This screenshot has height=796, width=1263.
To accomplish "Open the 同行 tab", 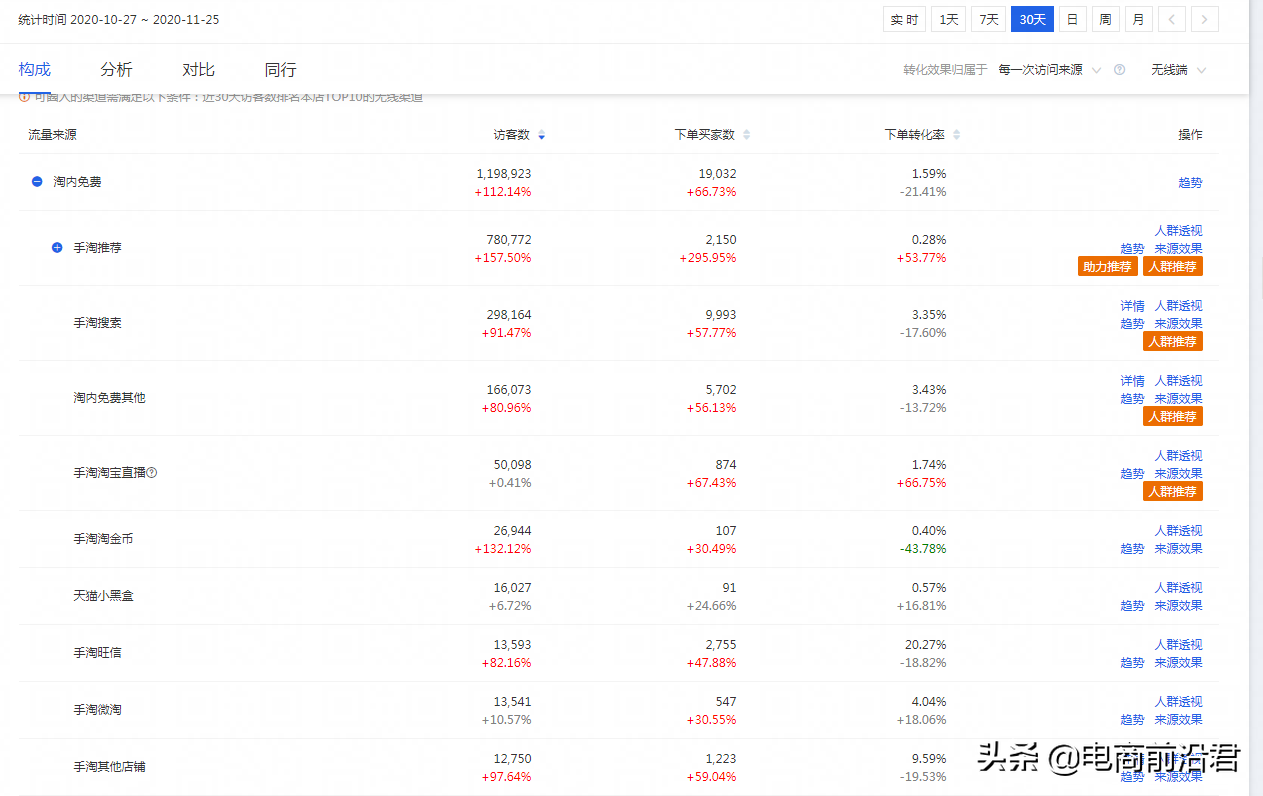I will click(280, 69).
